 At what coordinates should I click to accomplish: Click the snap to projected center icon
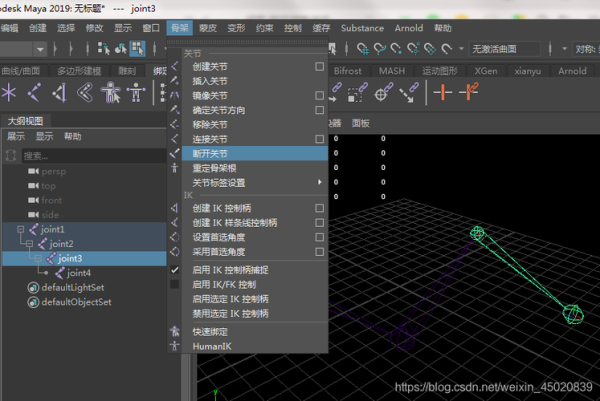tap(413, 49)
